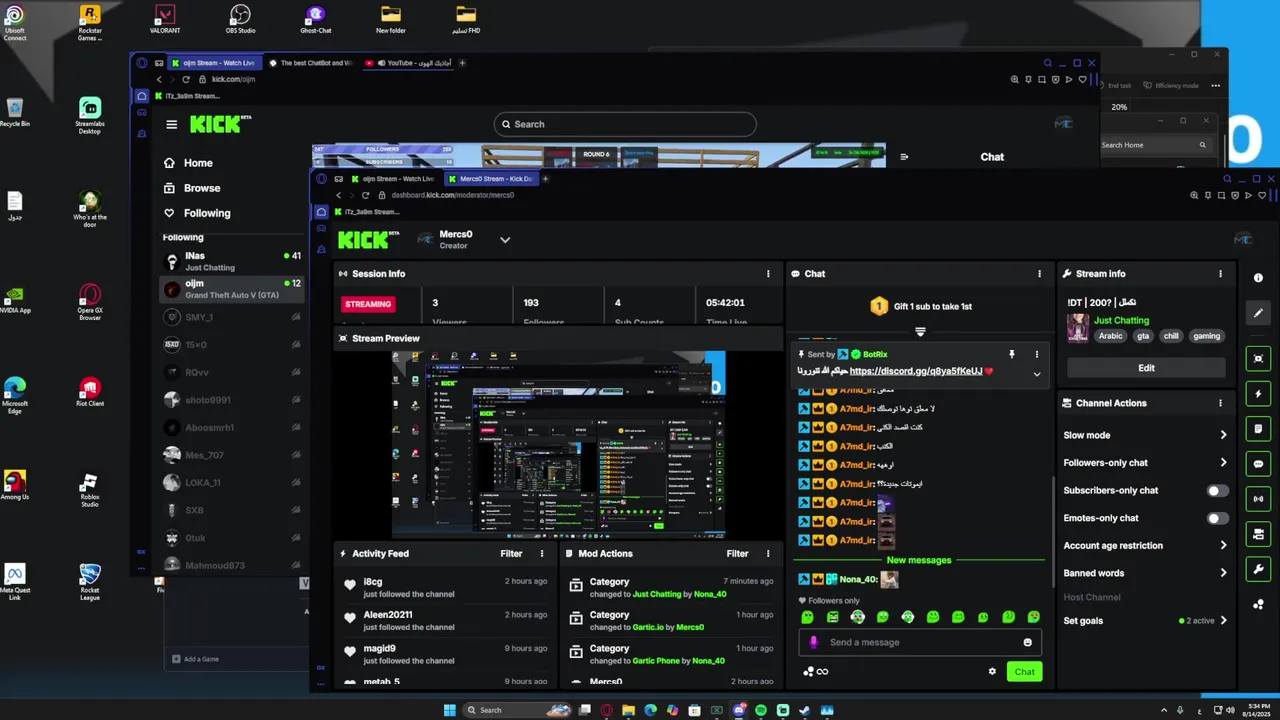The image size is (1280, 720).
Task: Switch to YouTube tab in back browser
Action: pos(410,63)
